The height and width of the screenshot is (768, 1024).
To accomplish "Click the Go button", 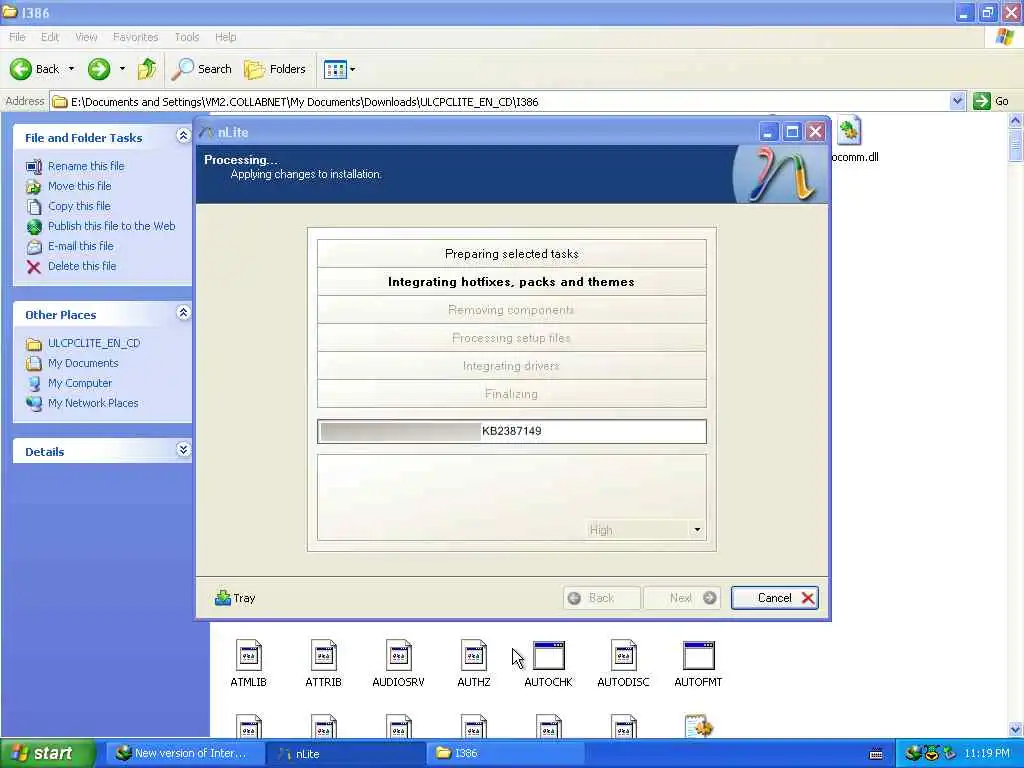I will pyautogui.click(x=991, y=101).
